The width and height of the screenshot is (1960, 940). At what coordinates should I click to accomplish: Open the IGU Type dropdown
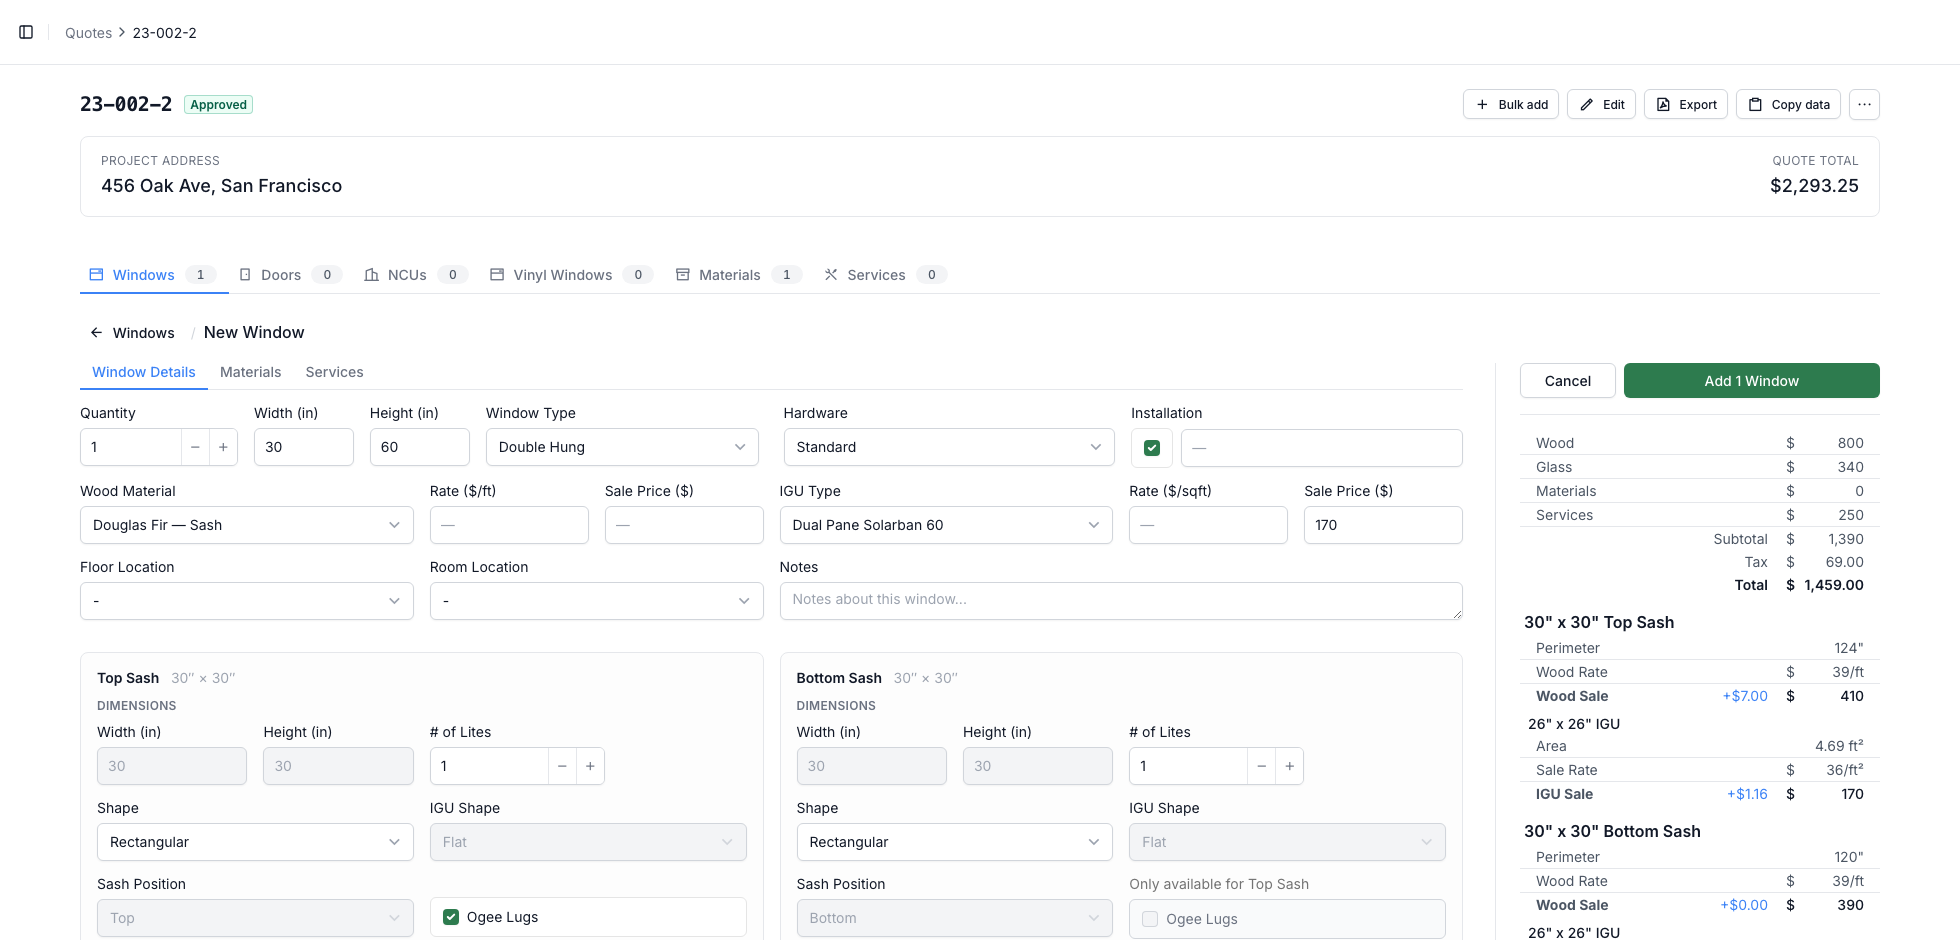coord(946,525)
